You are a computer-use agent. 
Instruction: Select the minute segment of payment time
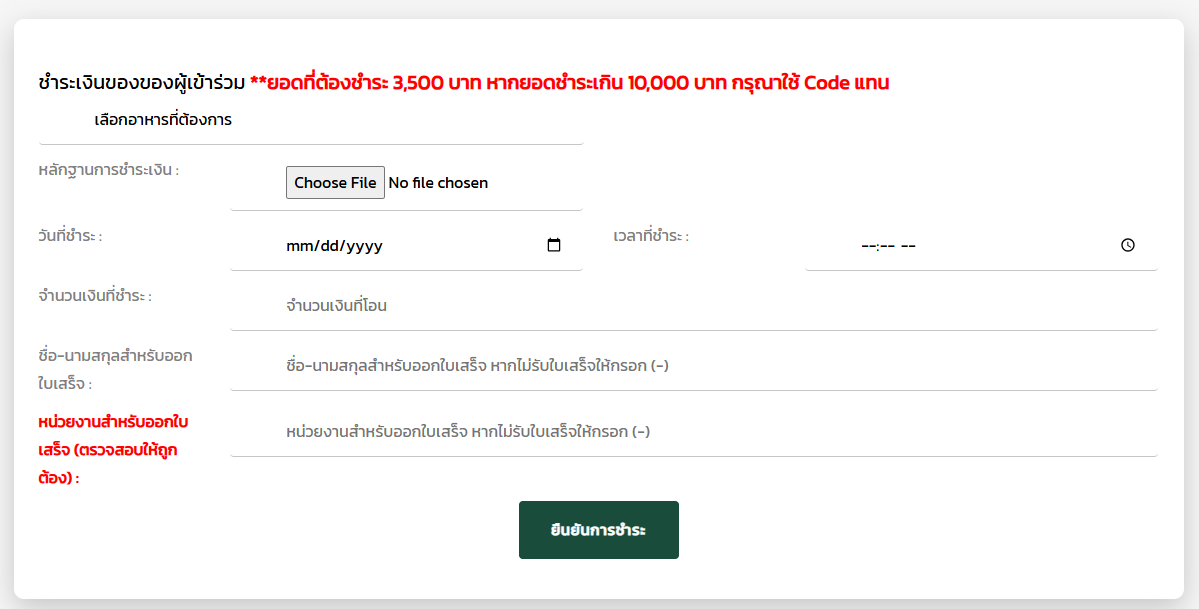click(887, 246)
